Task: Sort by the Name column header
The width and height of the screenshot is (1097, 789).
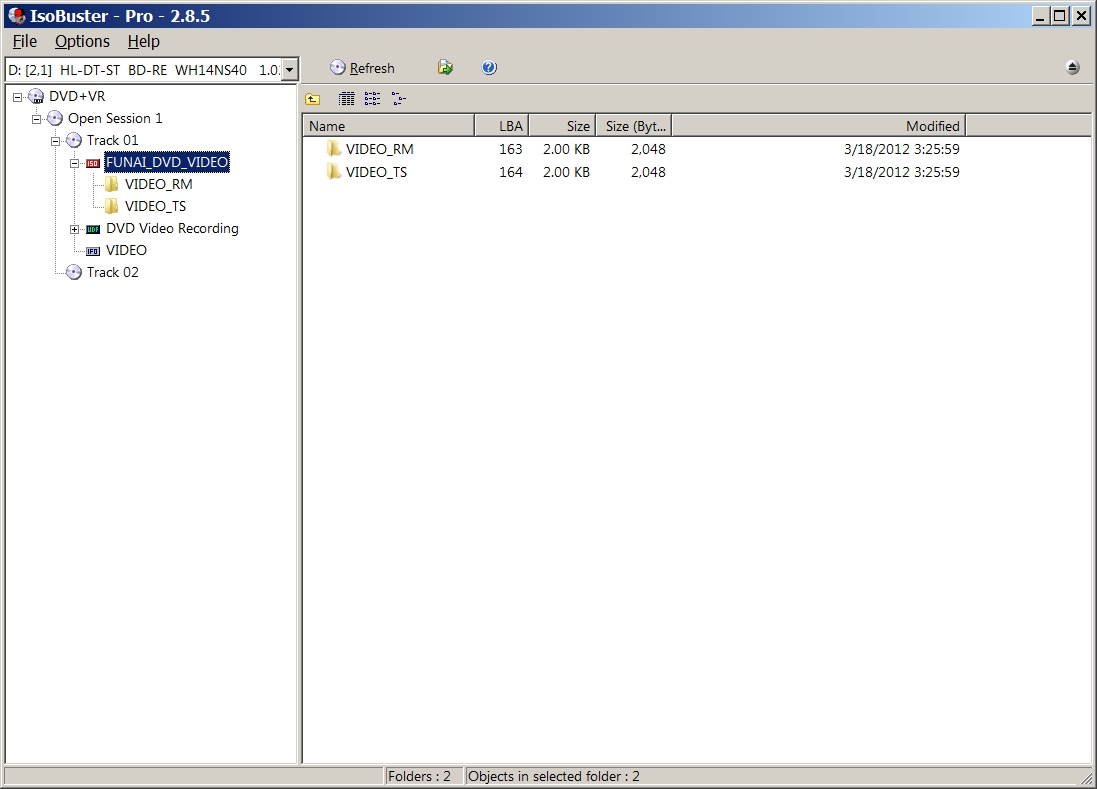Action: tap(388, 126)
